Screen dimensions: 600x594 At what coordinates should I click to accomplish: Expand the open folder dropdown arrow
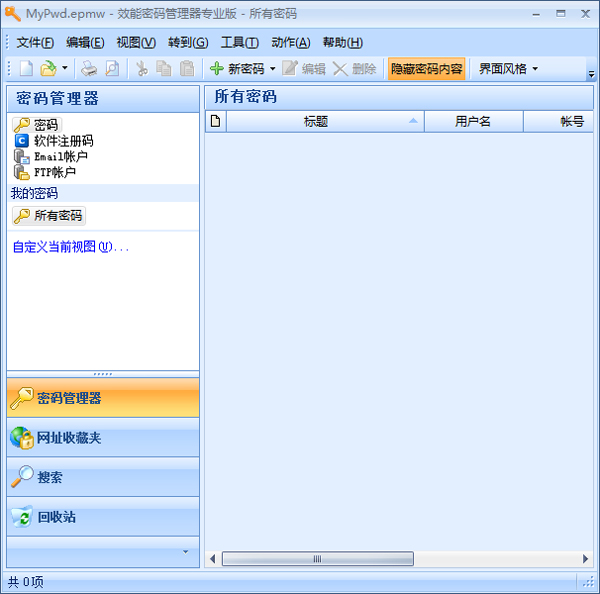pos(65,69)
